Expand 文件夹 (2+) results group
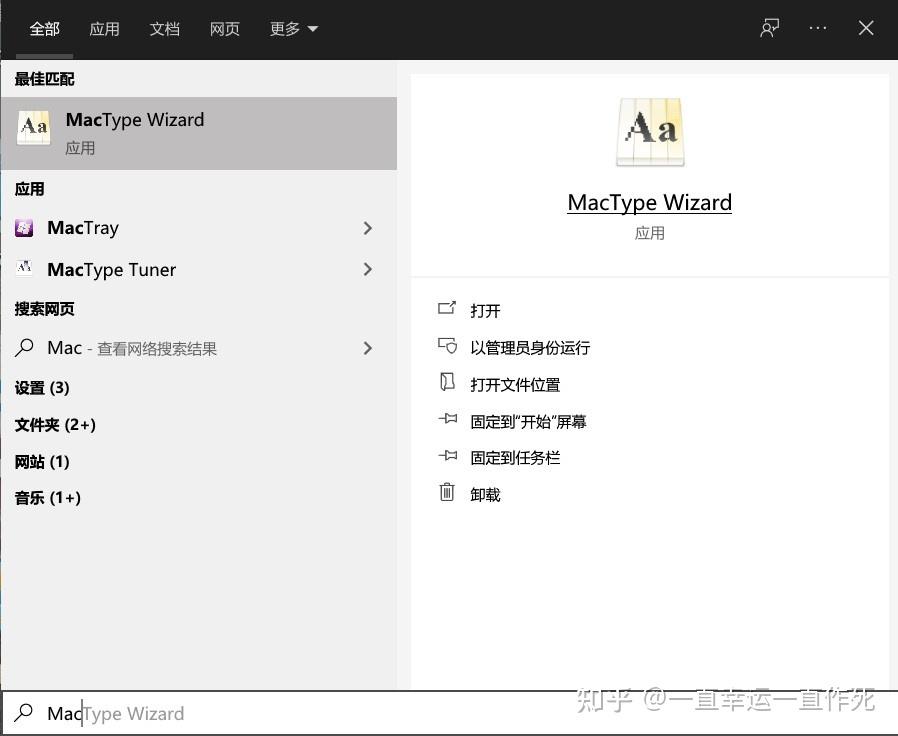Viewport: 898px width, 736px height. point(55,424)
